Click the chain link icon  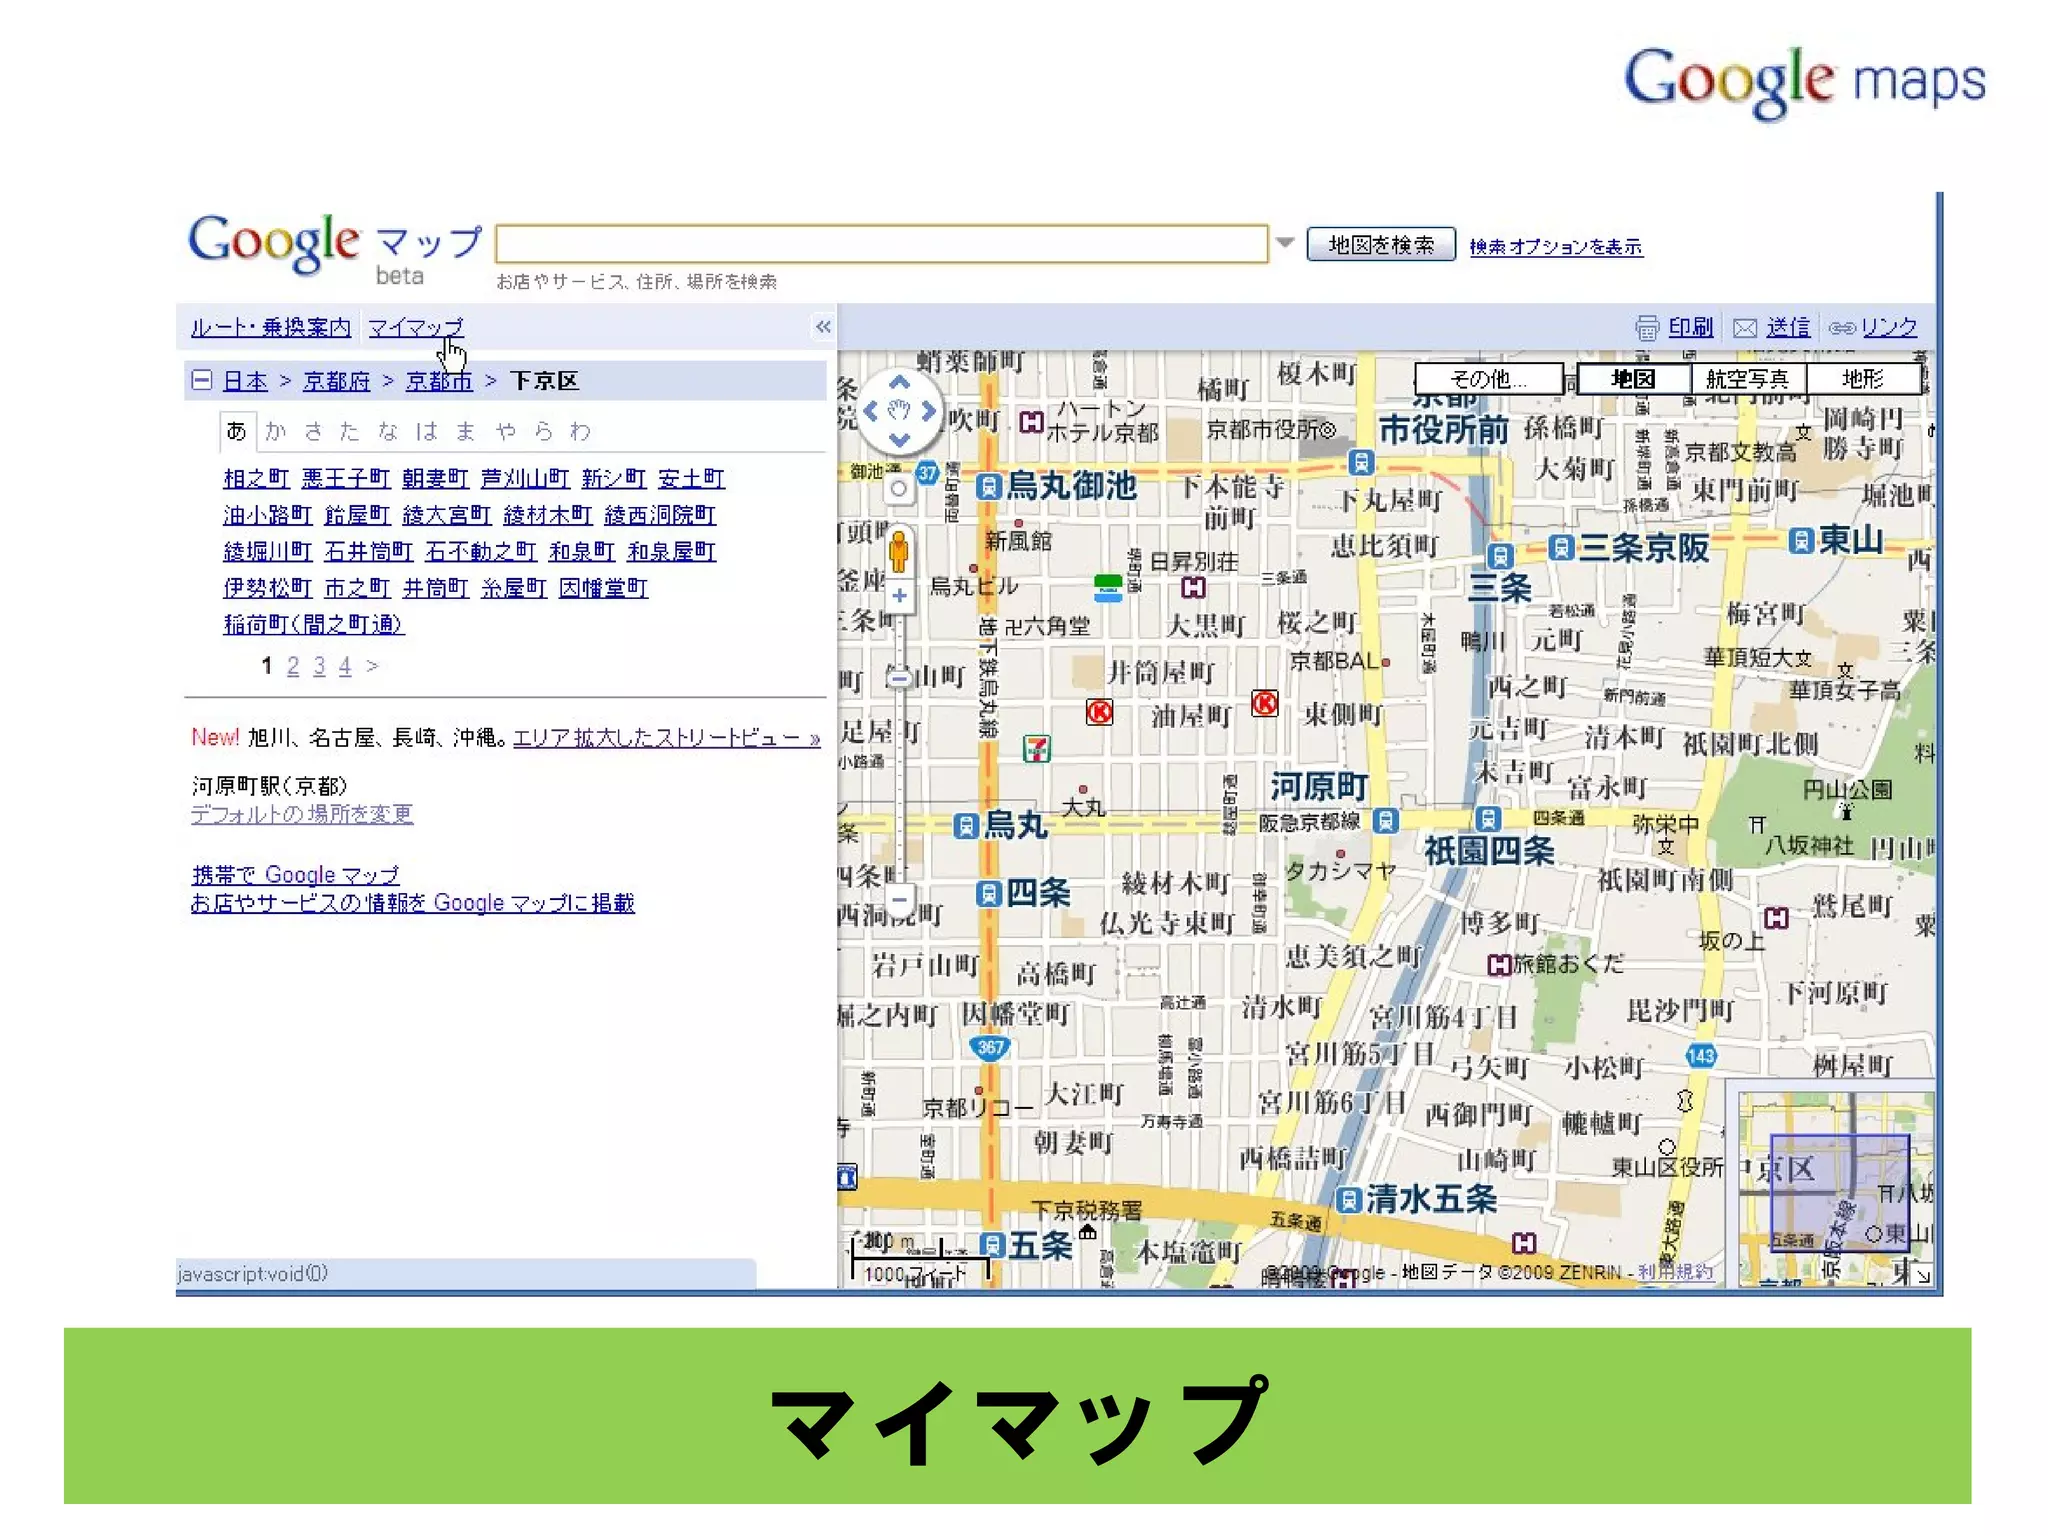(x=1841, y=328)
